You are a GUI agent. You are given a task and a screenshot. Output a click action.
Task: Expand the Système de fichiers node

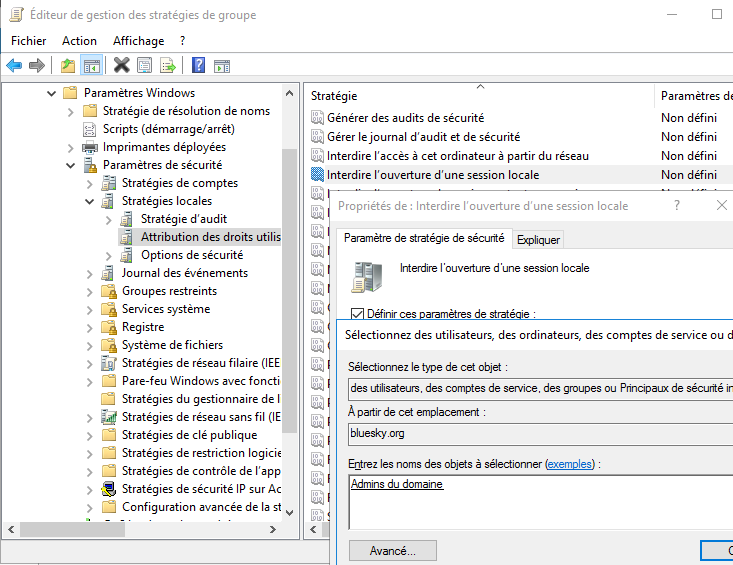point(90,346)
